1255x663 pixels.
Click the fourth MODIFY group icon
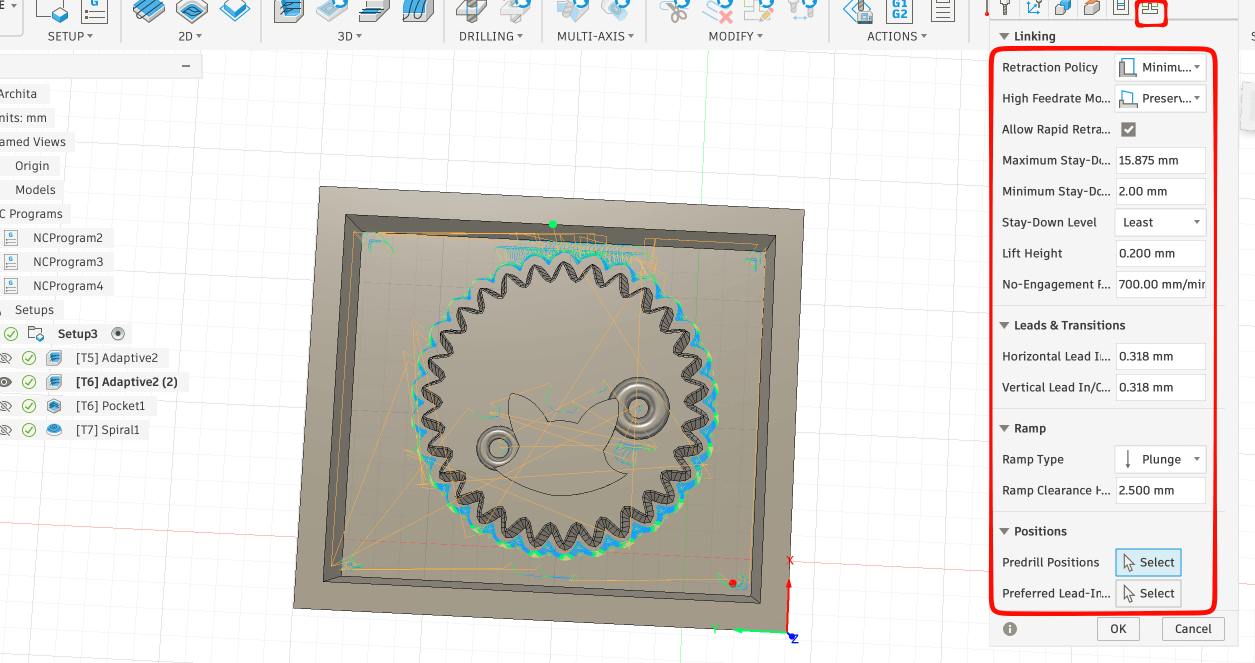point(801,10)
